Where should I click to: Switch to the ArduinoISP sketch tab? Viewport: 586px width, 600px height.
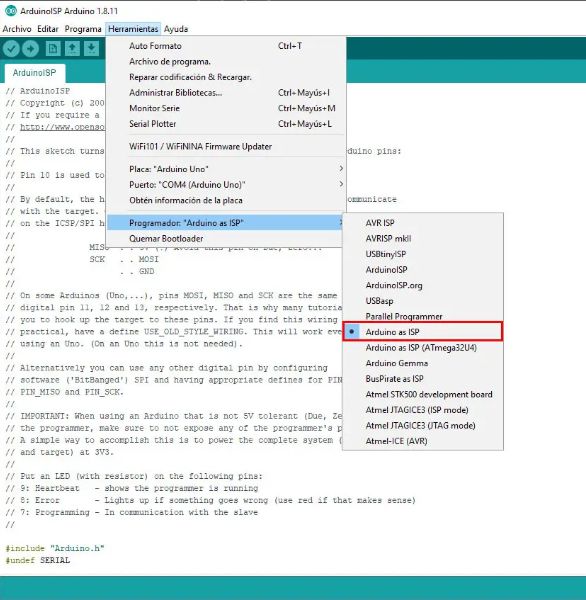point(34,73)
